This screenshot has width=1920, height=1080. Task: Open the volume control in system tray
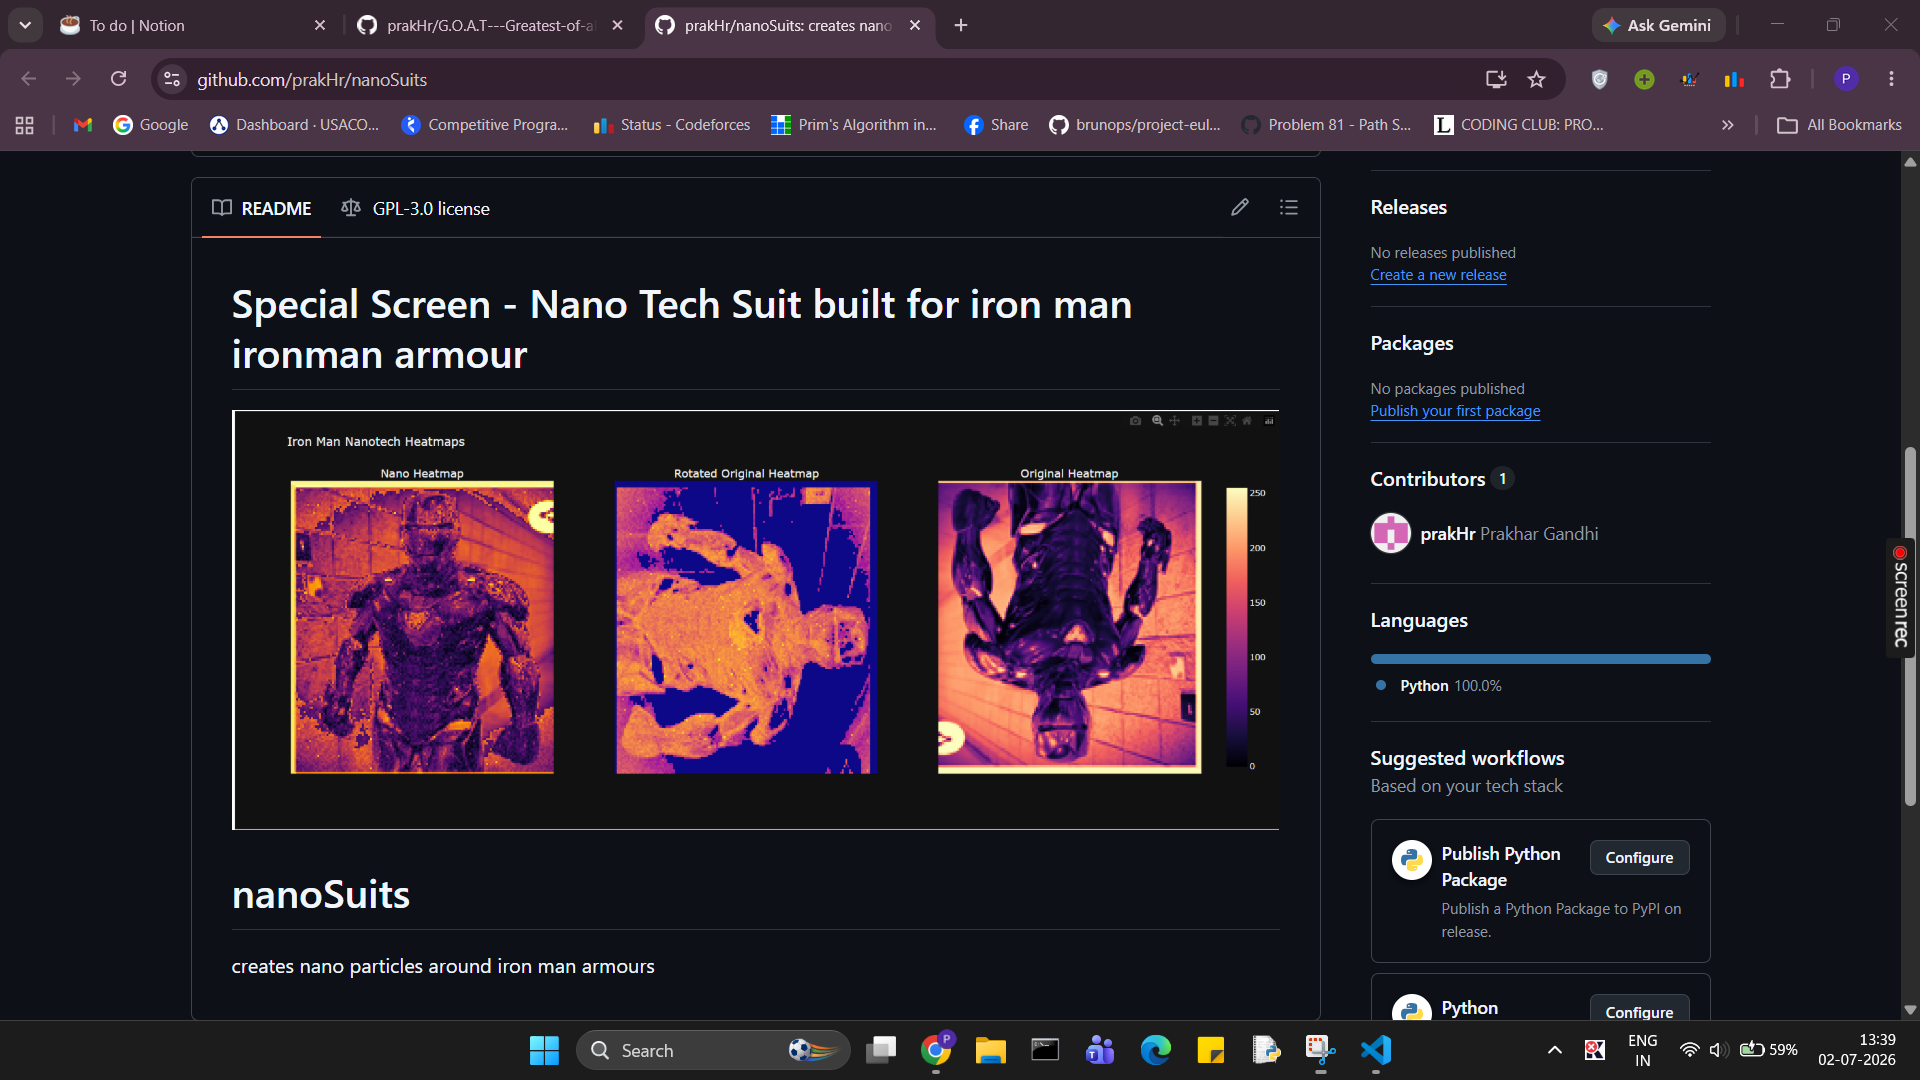tap(1718, 1050)
